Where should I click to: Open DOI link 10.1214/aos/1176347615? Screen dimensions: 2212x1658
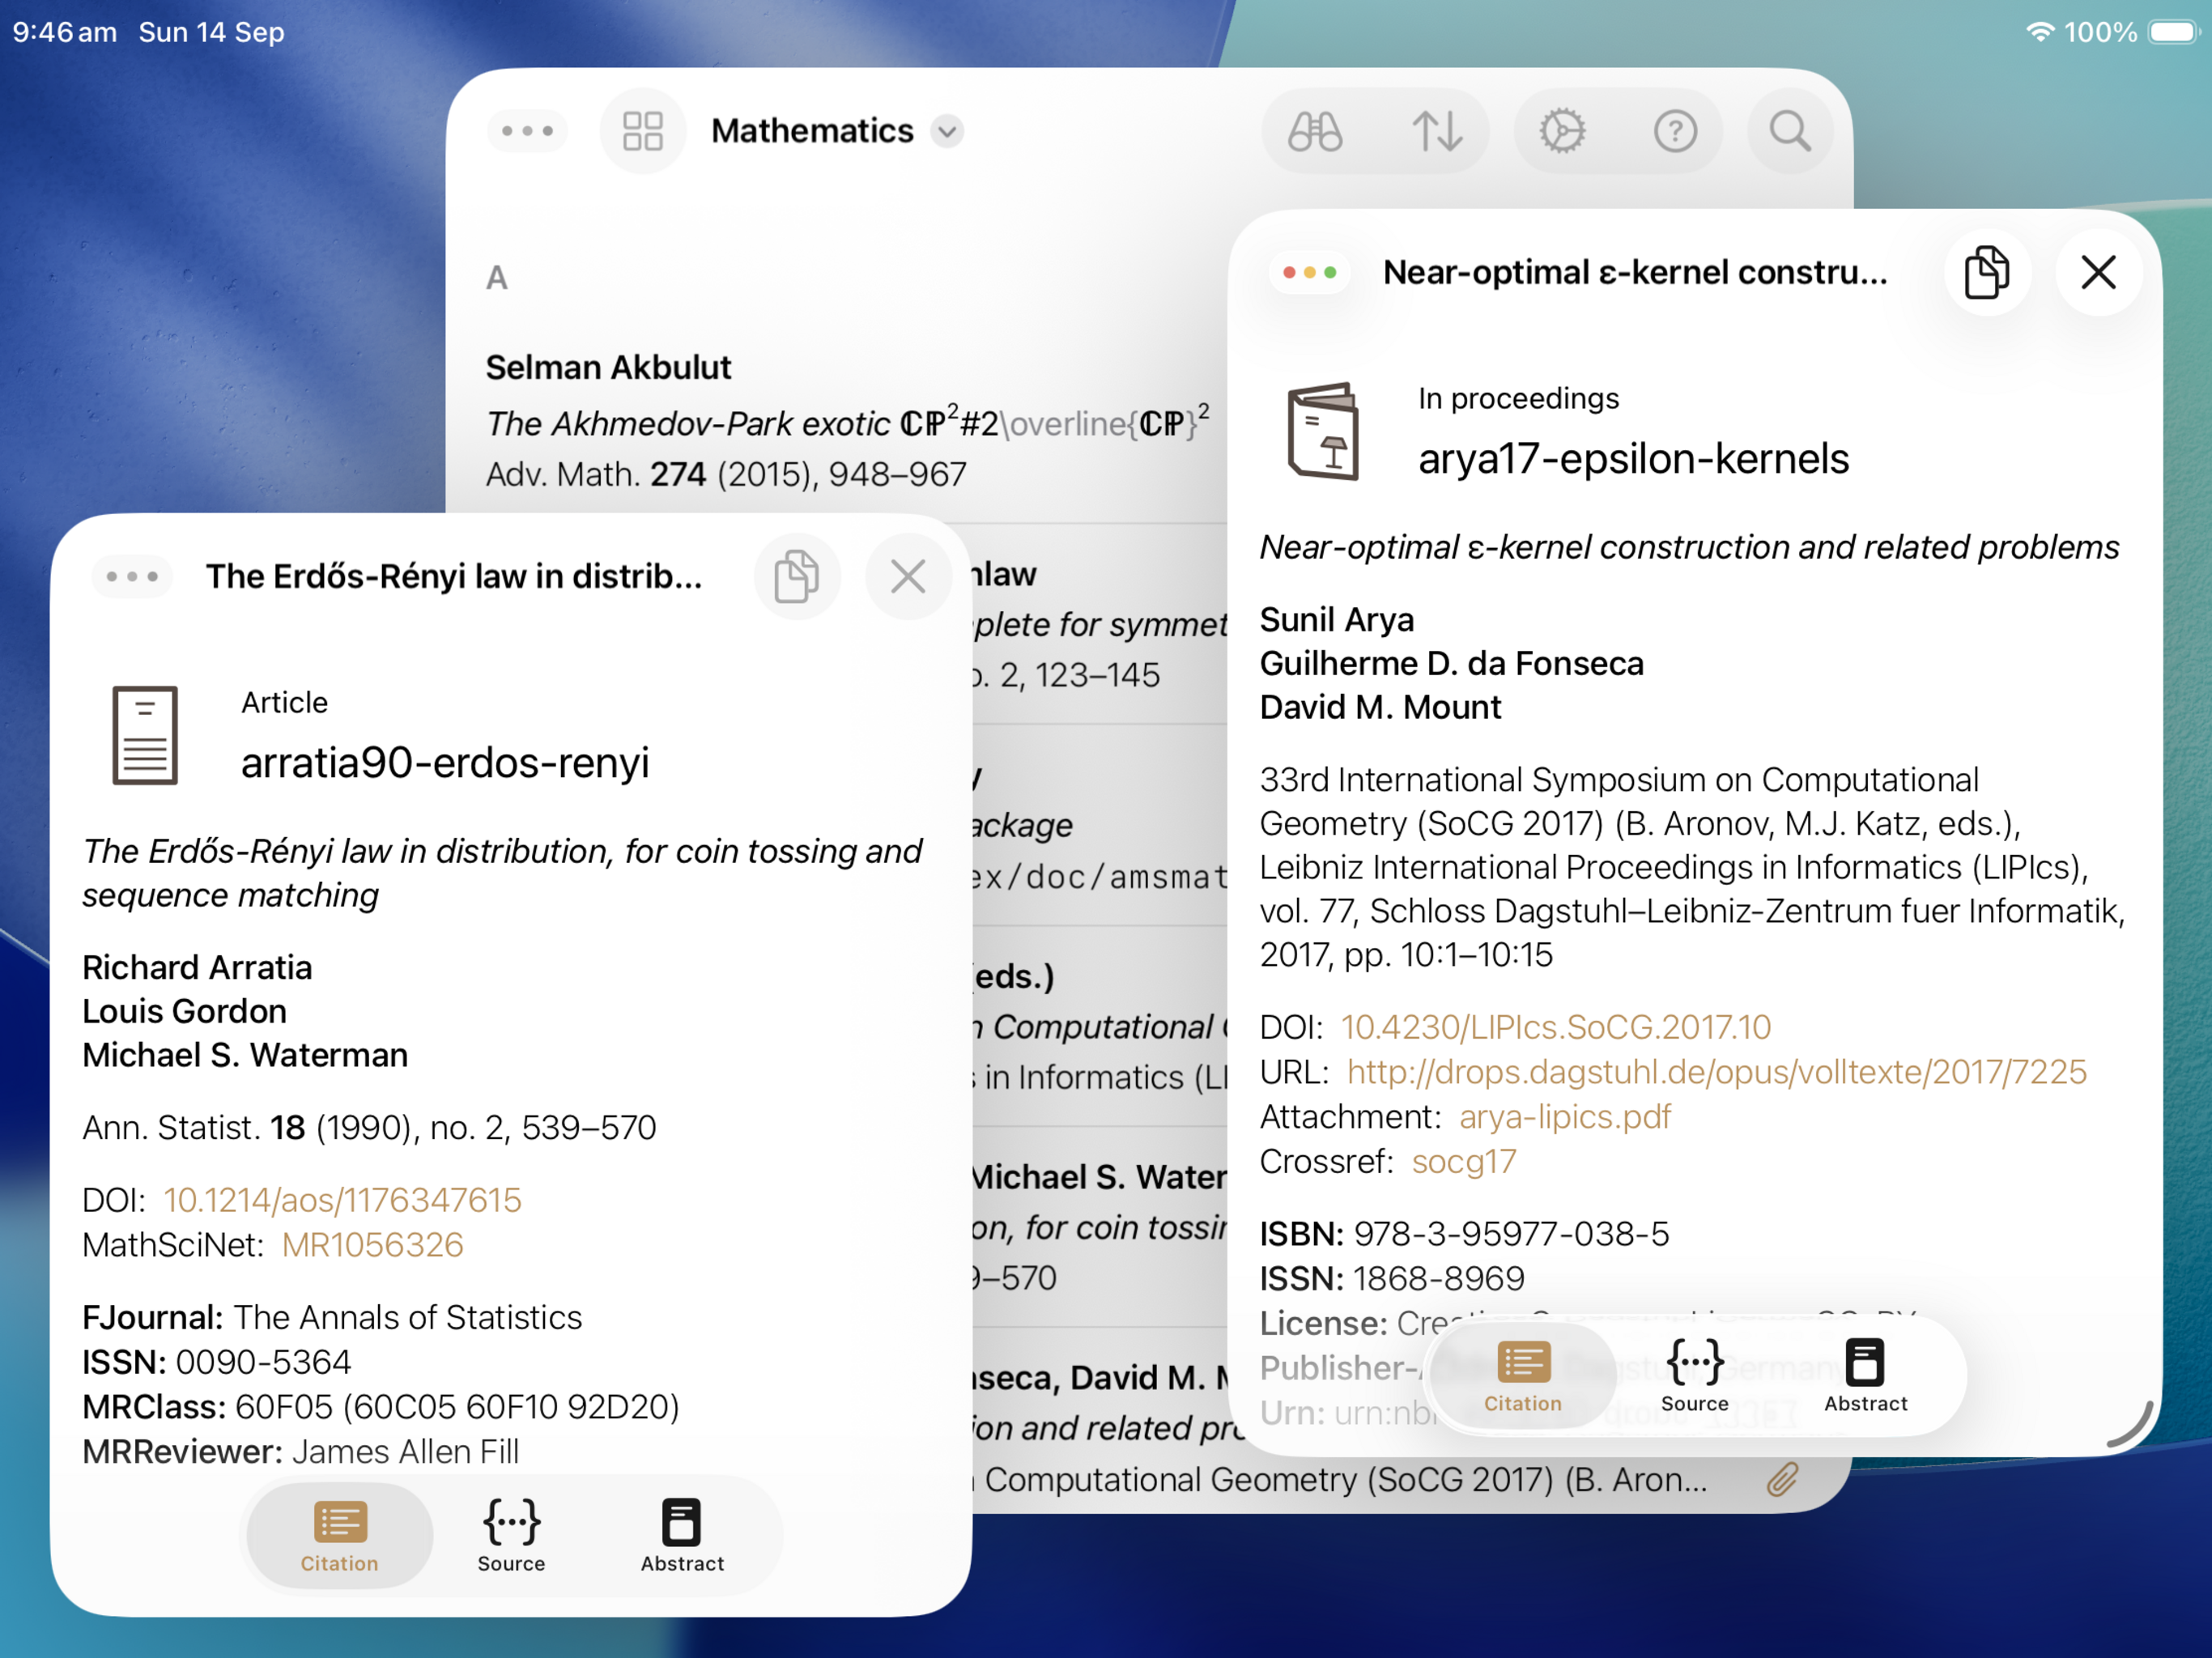click(342, 1199)
